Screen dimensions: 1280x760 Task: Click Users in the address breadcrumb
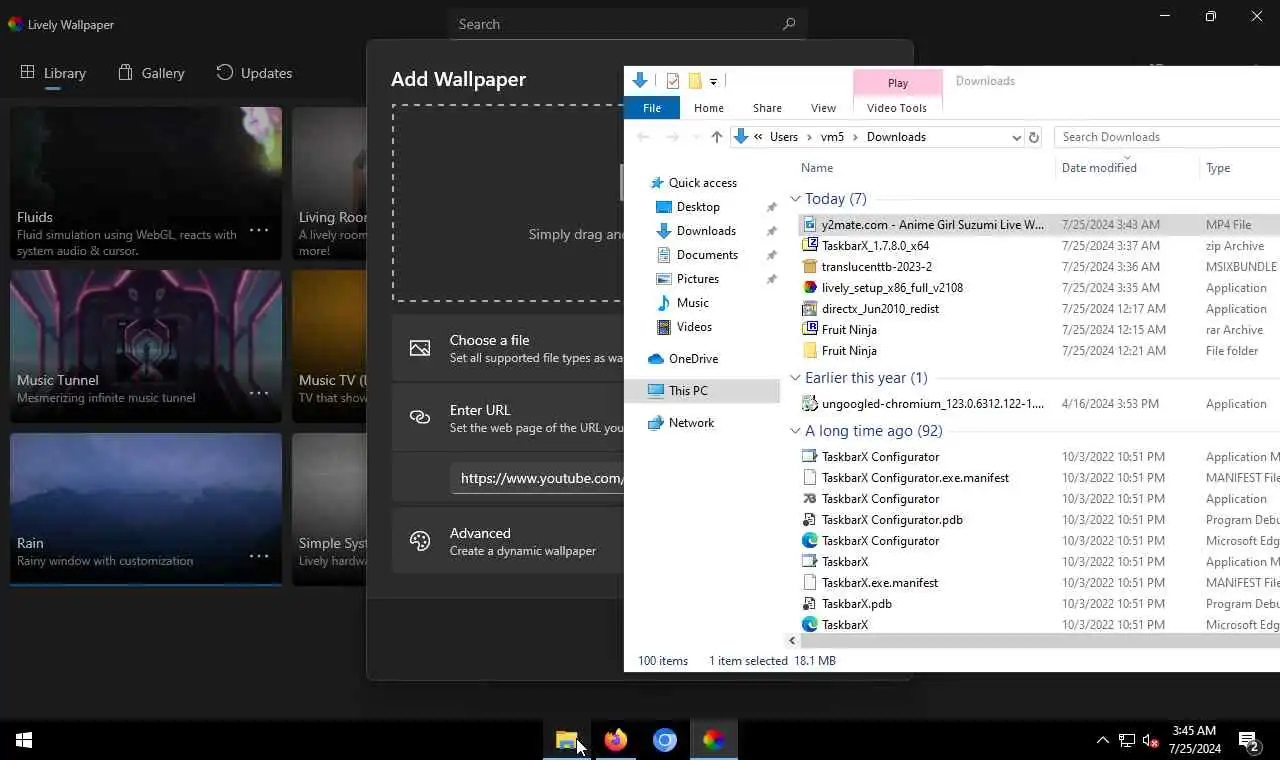[784, 137]
